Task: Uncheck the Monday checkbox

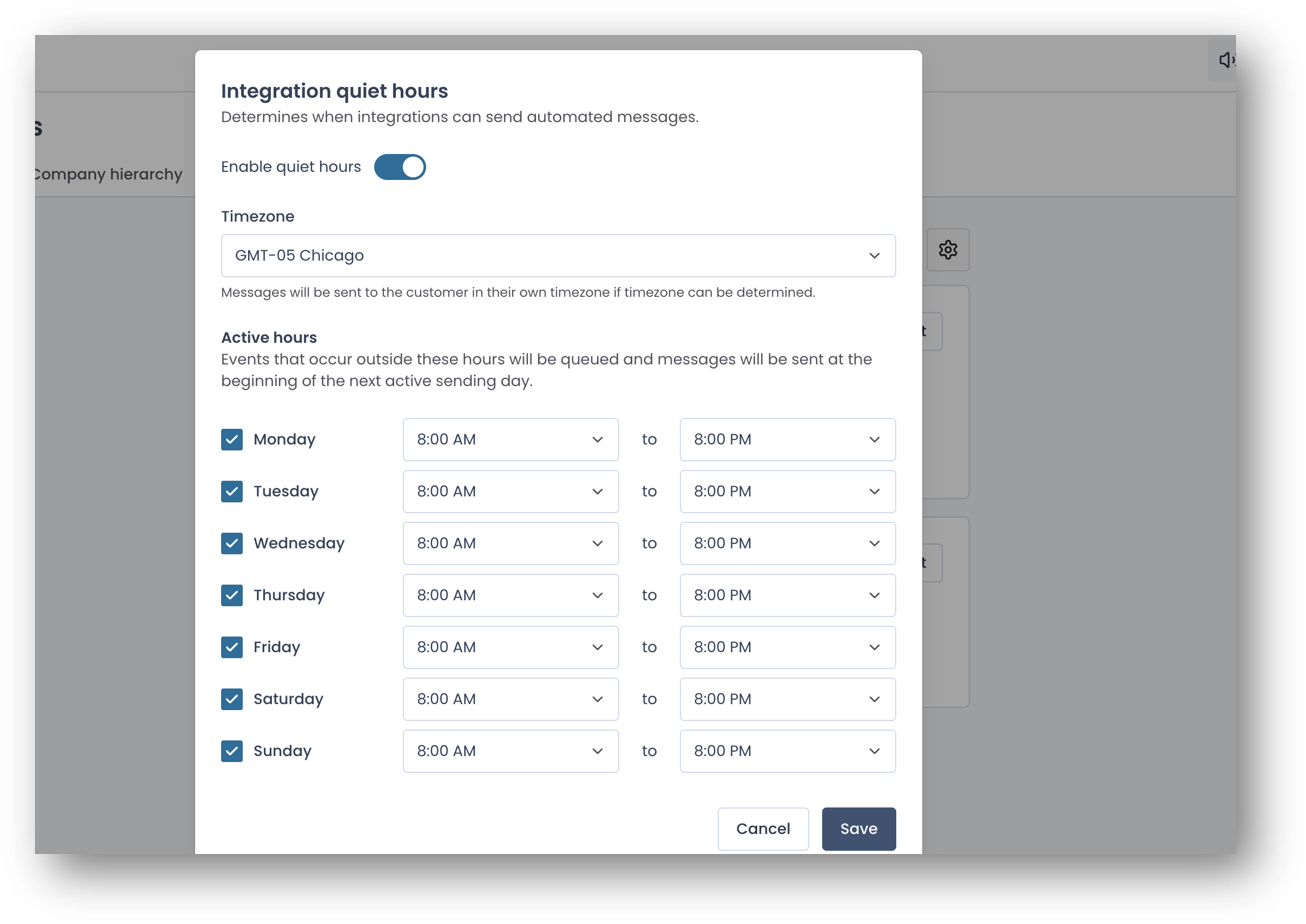Action: coord(230,439)
